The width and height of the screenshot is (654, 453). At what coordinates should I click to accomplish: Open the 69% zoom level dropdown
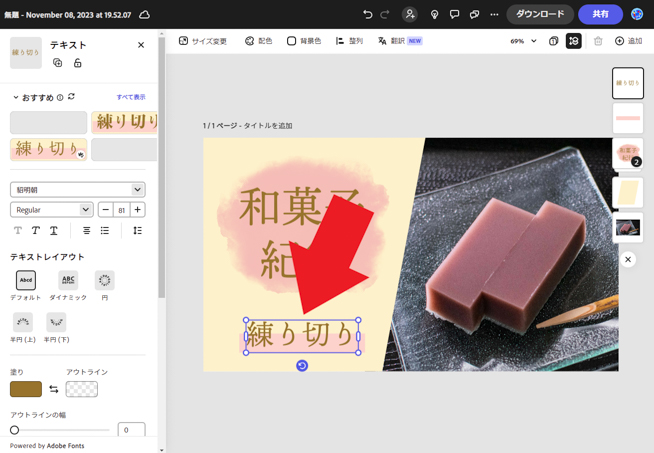coord(523,41)
